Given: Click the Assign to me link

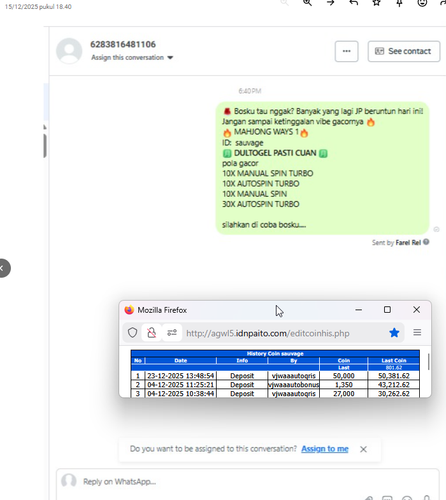Looking at the screenshot, I should pos(325,449).
